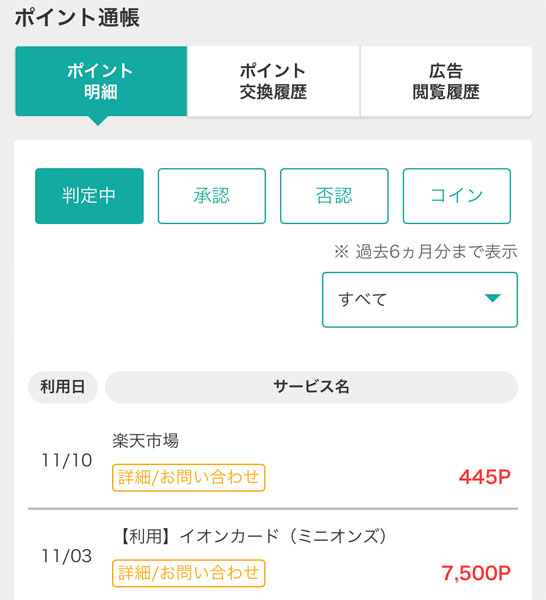The height and width of the screenshot is (600, 546).
Task: Open the 広告閲覧履歴 tab
Action: [446, 81]
